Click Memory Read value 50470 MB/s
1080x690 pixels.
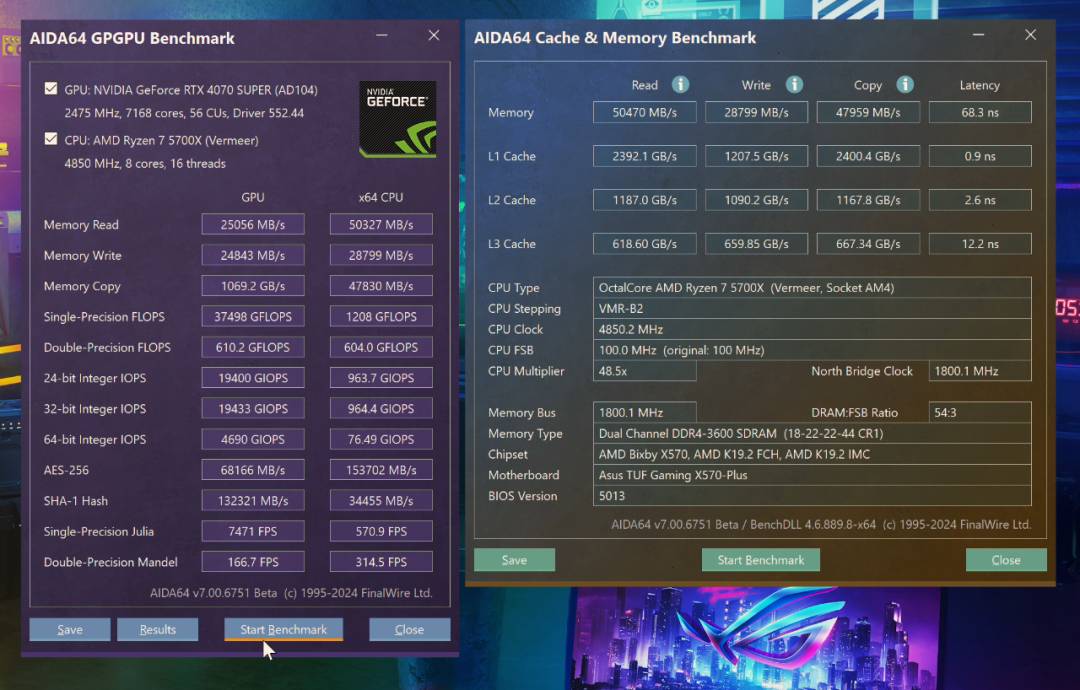tap(645, 112)
